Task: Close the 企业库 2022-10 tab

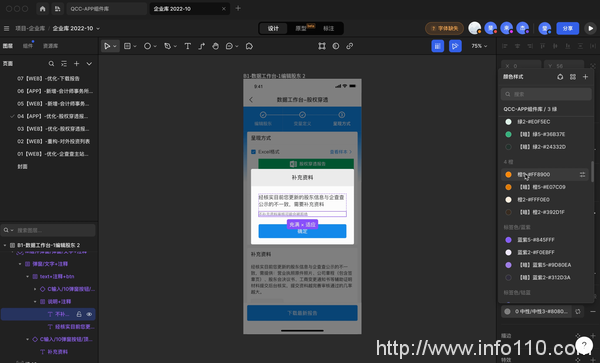Action: click(224, 8)
